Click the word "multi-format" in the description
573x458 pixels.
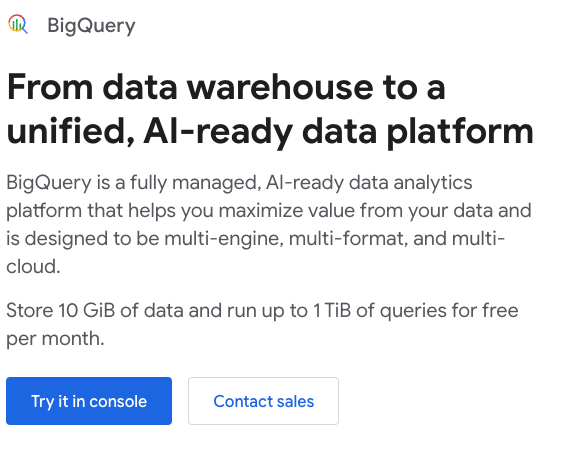[x=348, y=239]
